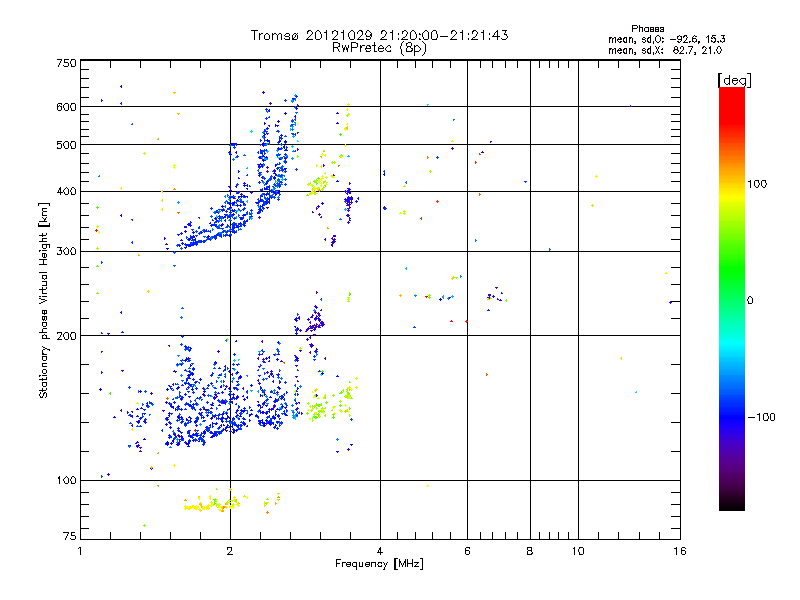Click the '6' frequency tick label

point(467,551)
